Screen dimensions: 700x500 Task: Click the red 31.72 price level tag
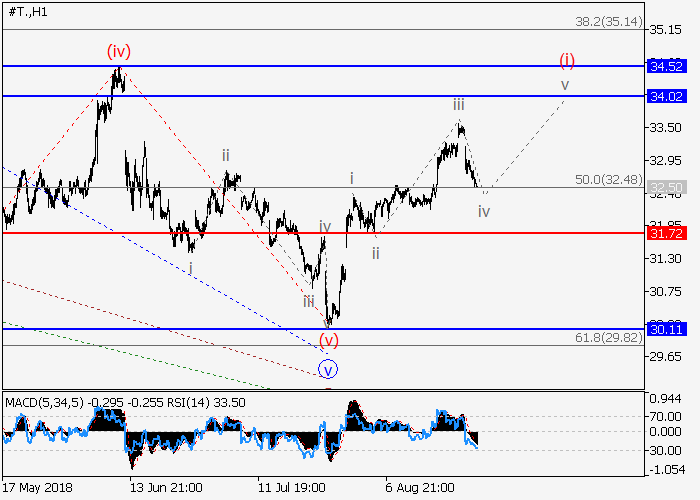(664, 233)
